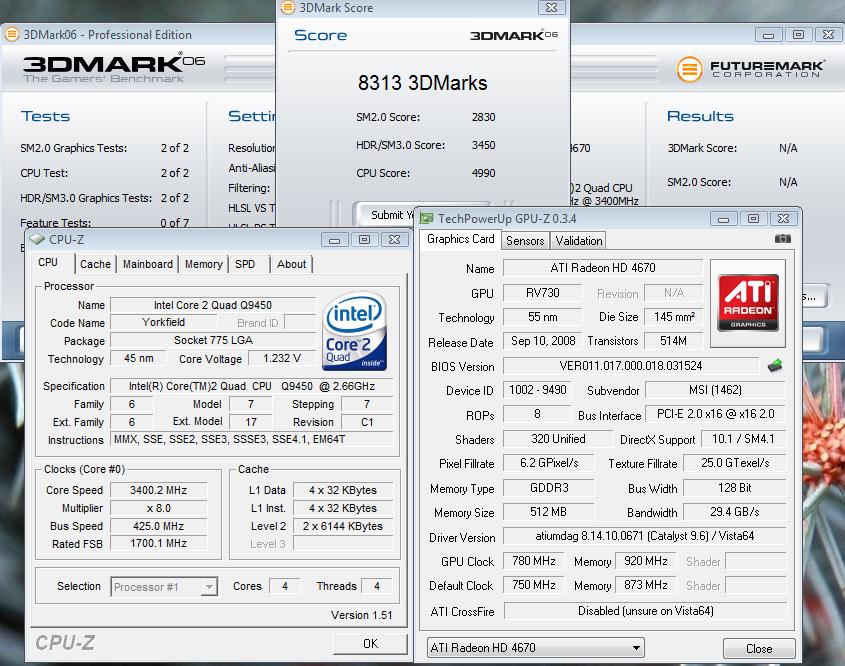The image size is (845, 666).
Task: Click the GPU-Z screenshot camera icon
Action: 782,239
